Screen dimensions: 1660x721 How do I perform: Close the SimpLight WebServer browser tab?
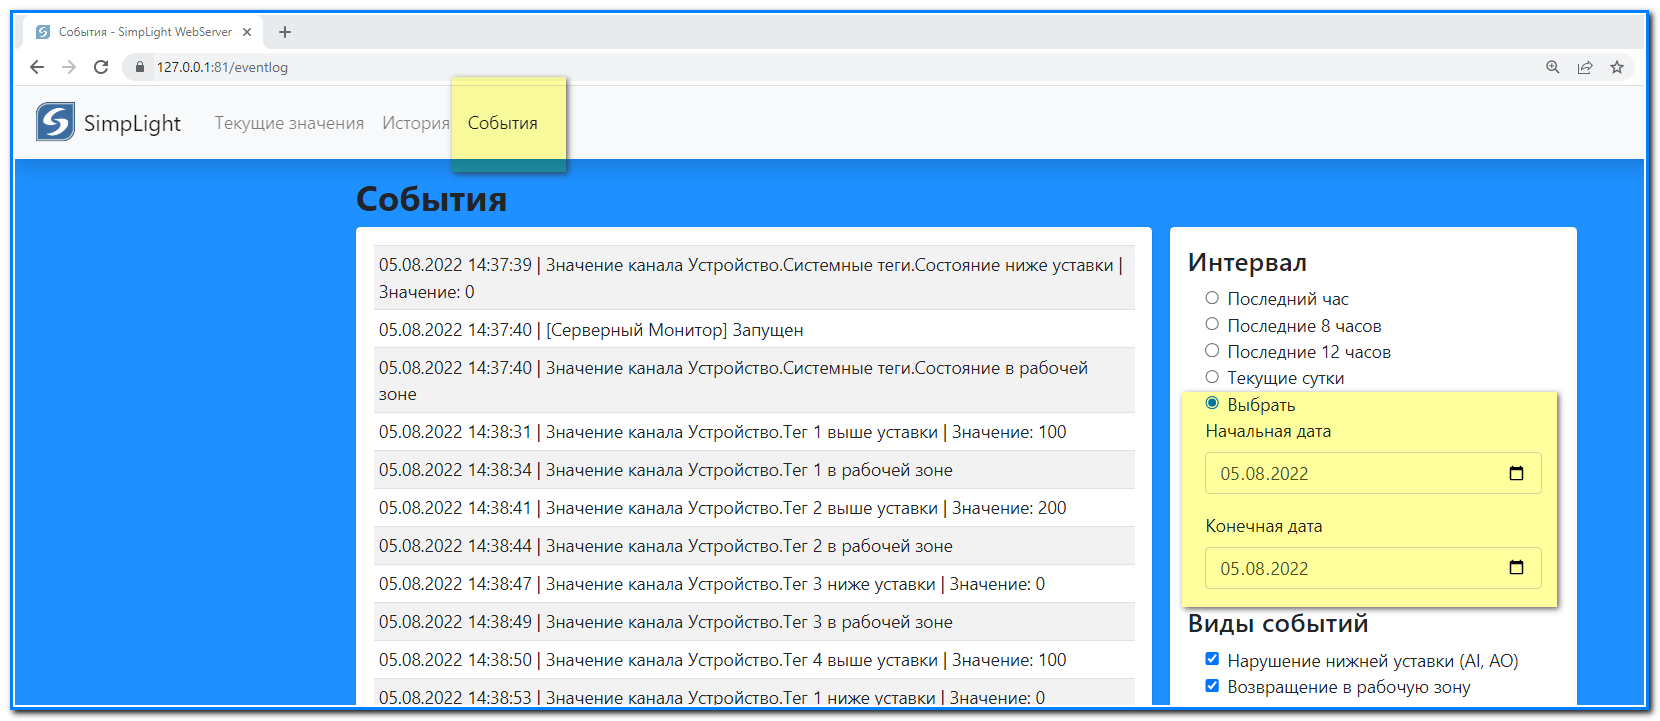pyautogui.click(x=247, y=32)
